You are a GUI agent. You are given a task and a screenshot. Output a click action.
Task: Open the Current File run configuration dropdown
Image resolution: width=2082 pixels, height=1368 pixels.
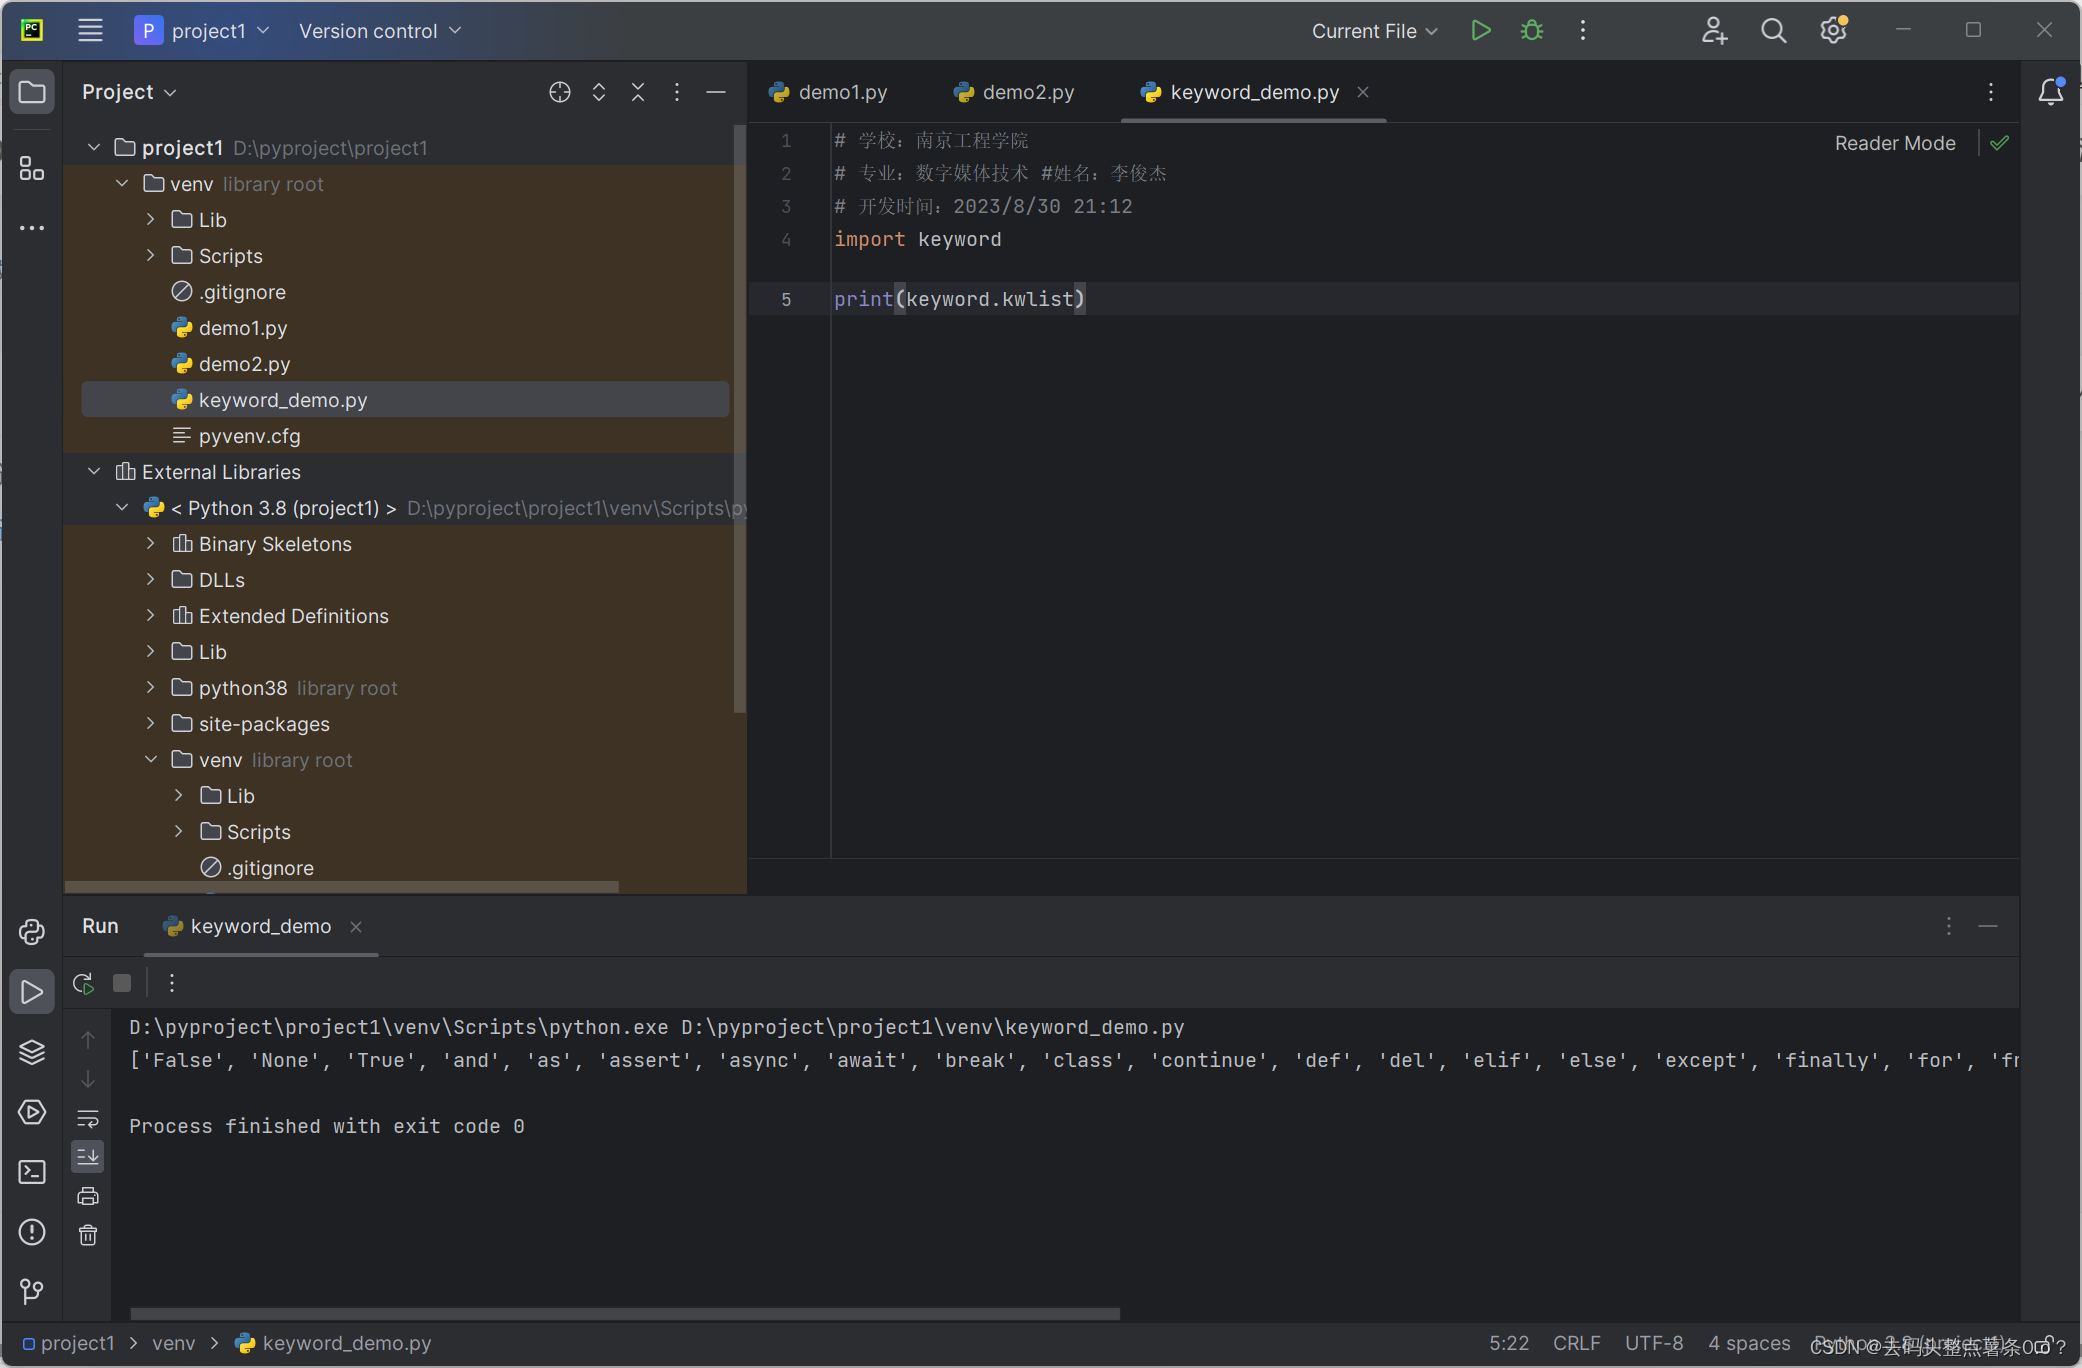click(x=1374, y=31)
